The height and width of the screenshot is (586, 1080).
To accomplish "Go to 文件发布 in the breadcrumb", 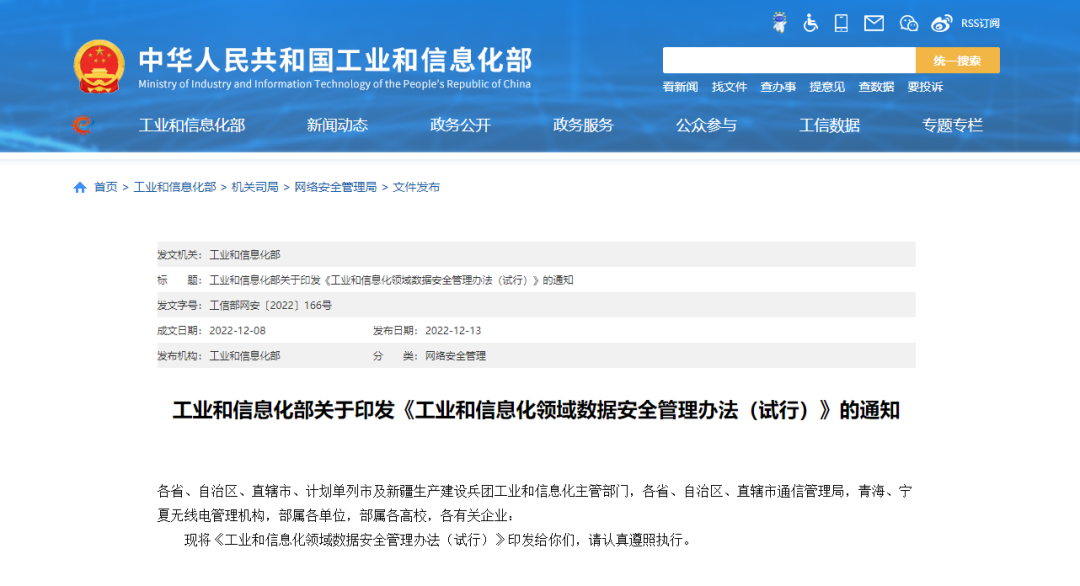I will click(x=416, y=187).
